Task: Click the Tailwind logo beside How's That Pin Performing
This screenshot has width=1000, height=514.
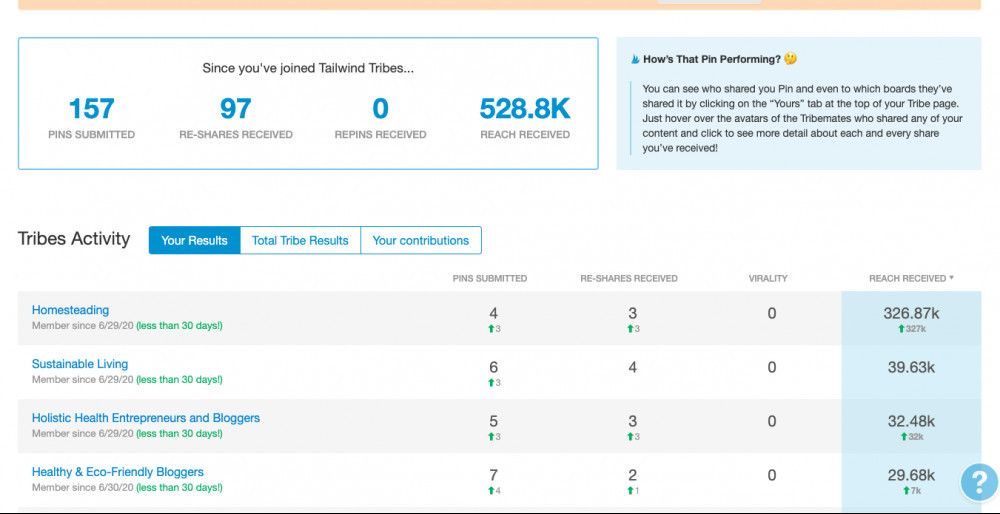Action: coord(635,59)
